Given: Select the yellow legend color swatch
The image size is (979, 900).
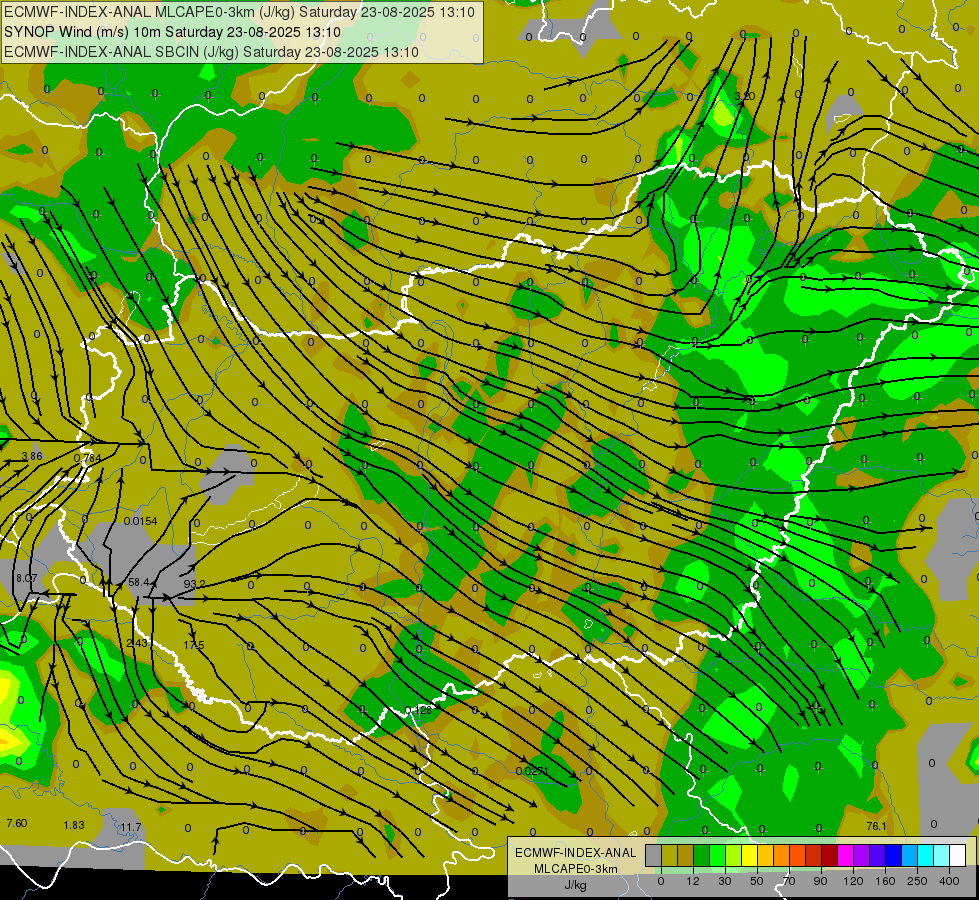Looking at the screenshot, I should coord(750,855).
